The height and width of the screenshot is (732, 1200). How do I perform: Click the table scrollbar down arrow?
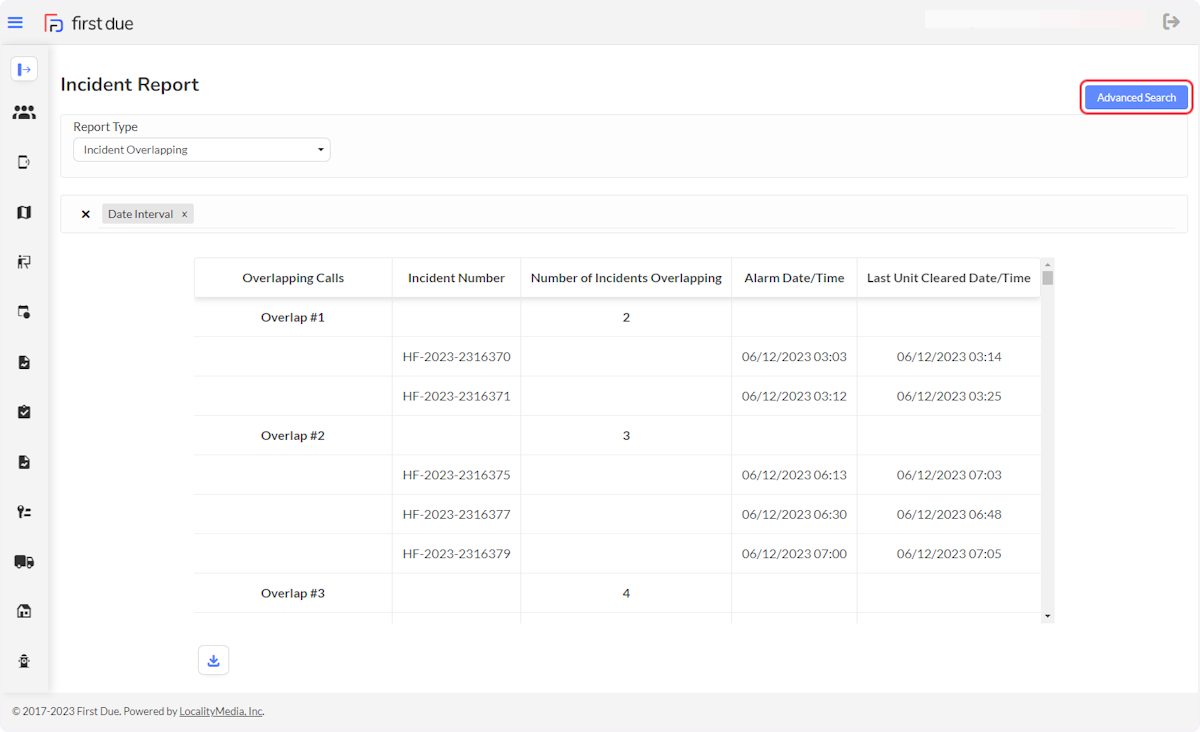[1047, 616]
